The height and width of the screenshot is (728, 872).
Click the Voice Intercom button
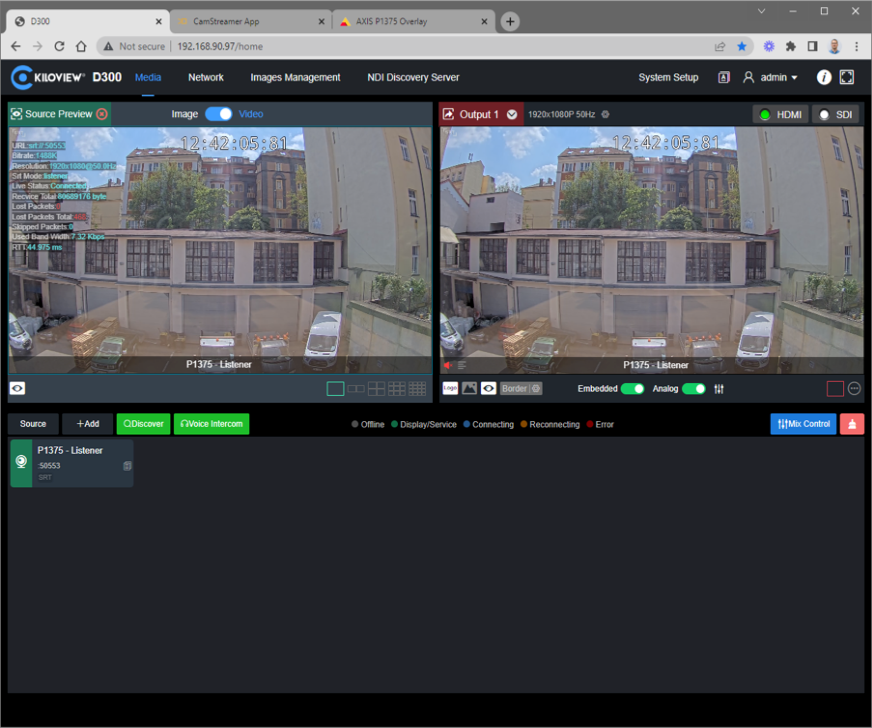click(211, 424)
